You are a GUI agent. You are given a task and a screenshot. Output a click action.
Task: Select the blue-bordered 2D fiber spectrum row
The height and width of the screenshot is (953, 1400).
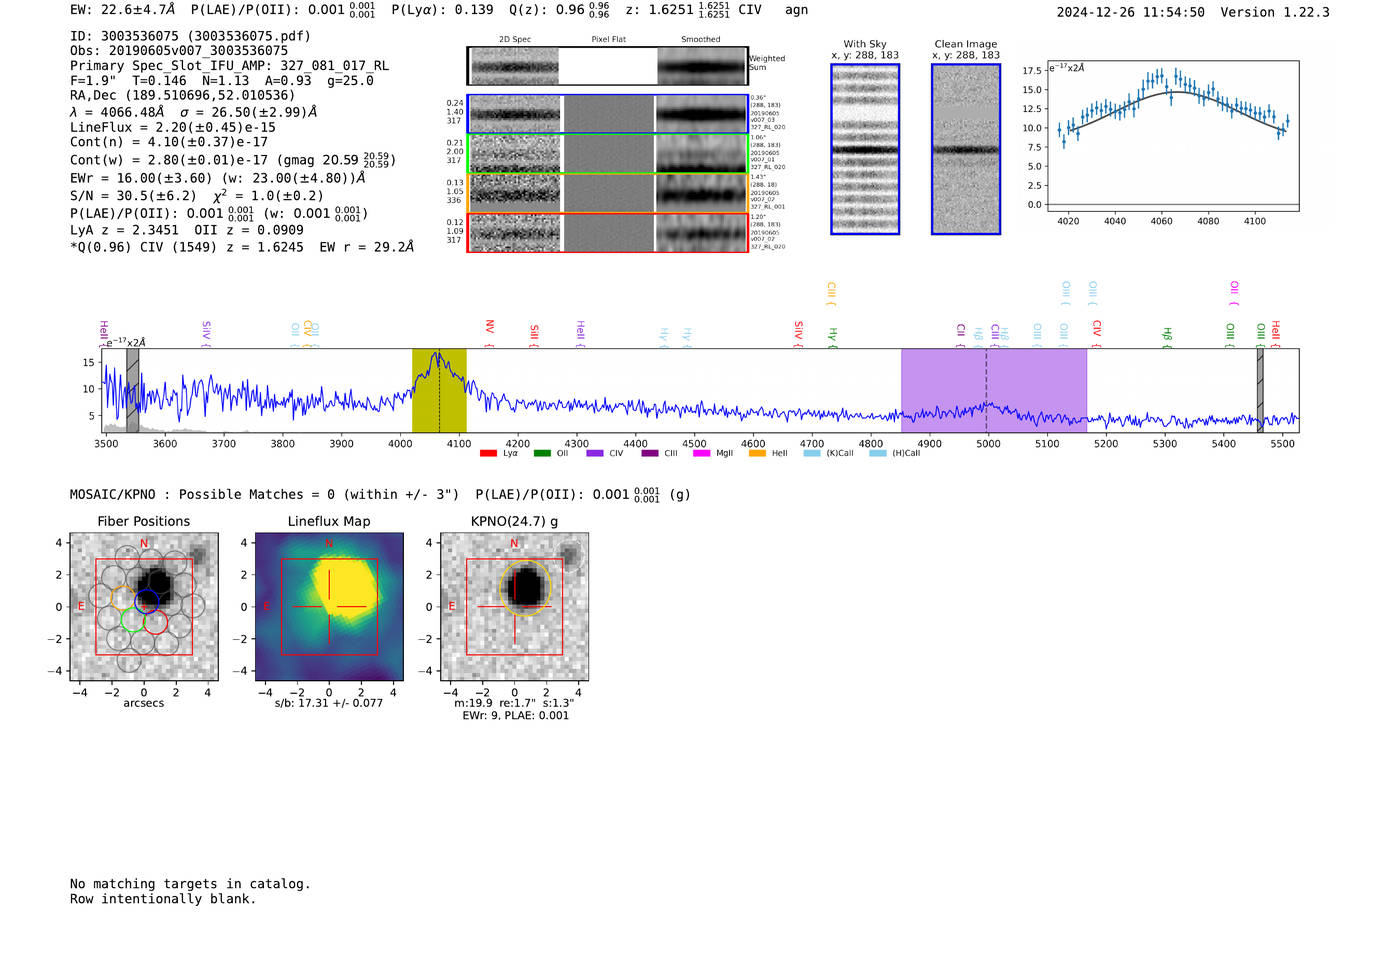coord(608,114)
